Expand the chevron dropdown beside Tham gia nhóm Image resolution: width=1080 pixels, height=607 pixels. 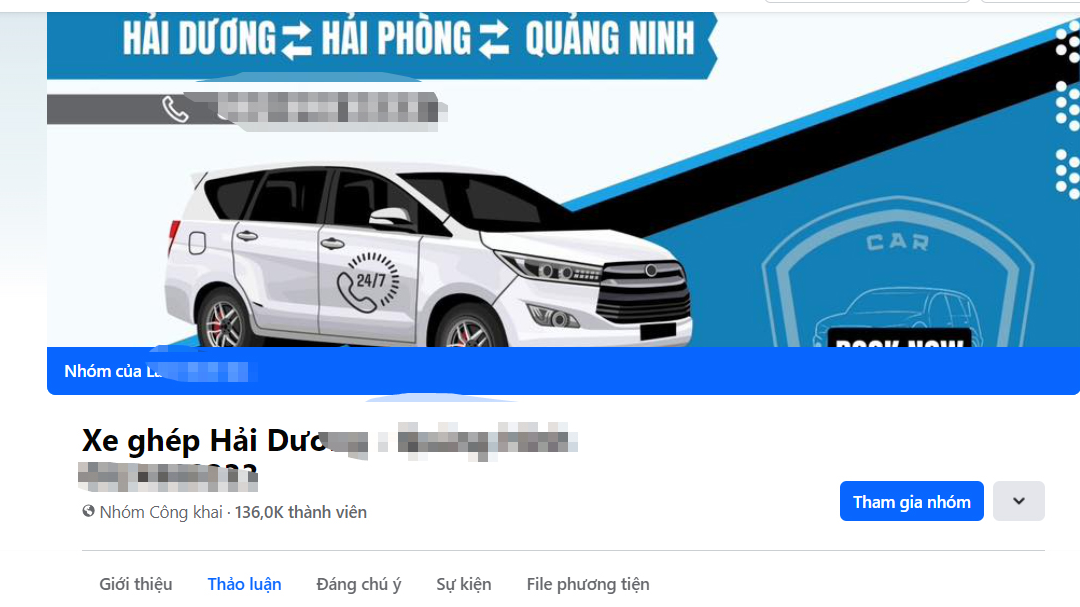point(1019,501)
